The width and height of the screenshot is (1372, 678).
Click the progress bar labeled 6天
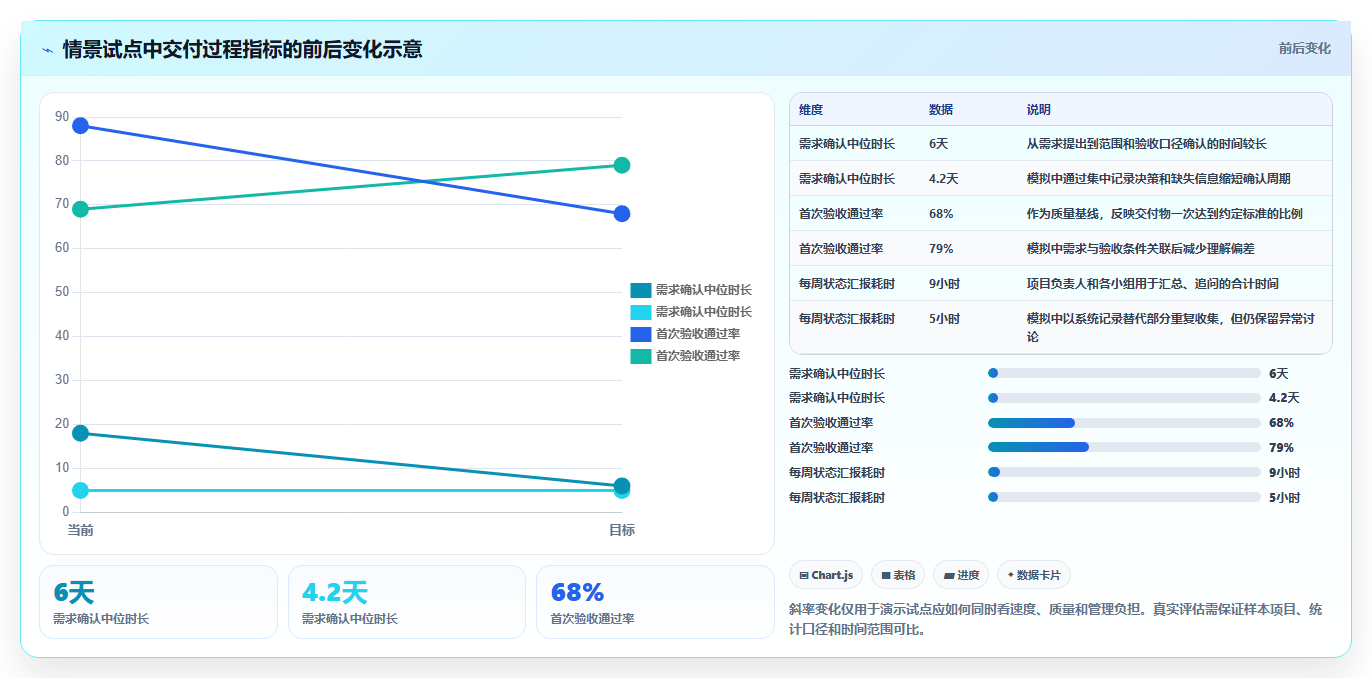click(x=1124, y=373)
